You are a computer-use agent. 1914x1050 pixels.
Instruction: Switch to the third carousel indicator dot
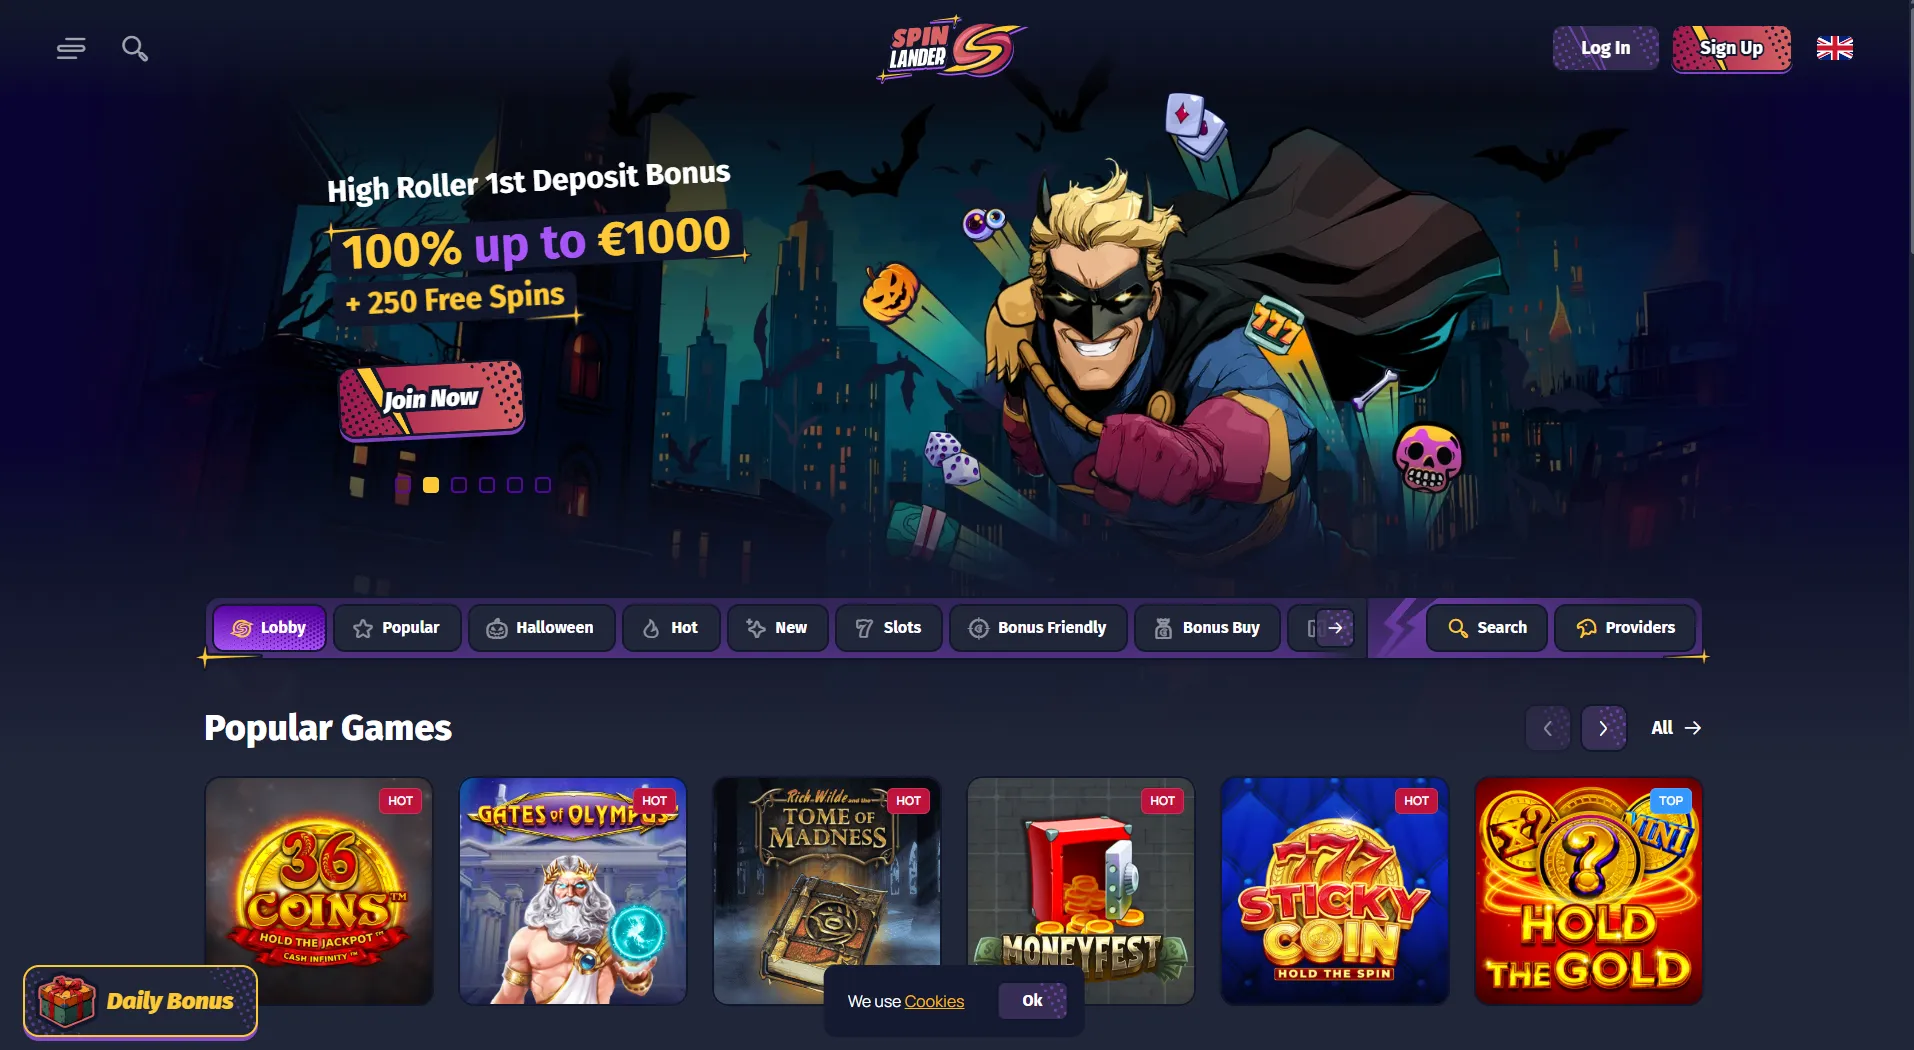459,485
